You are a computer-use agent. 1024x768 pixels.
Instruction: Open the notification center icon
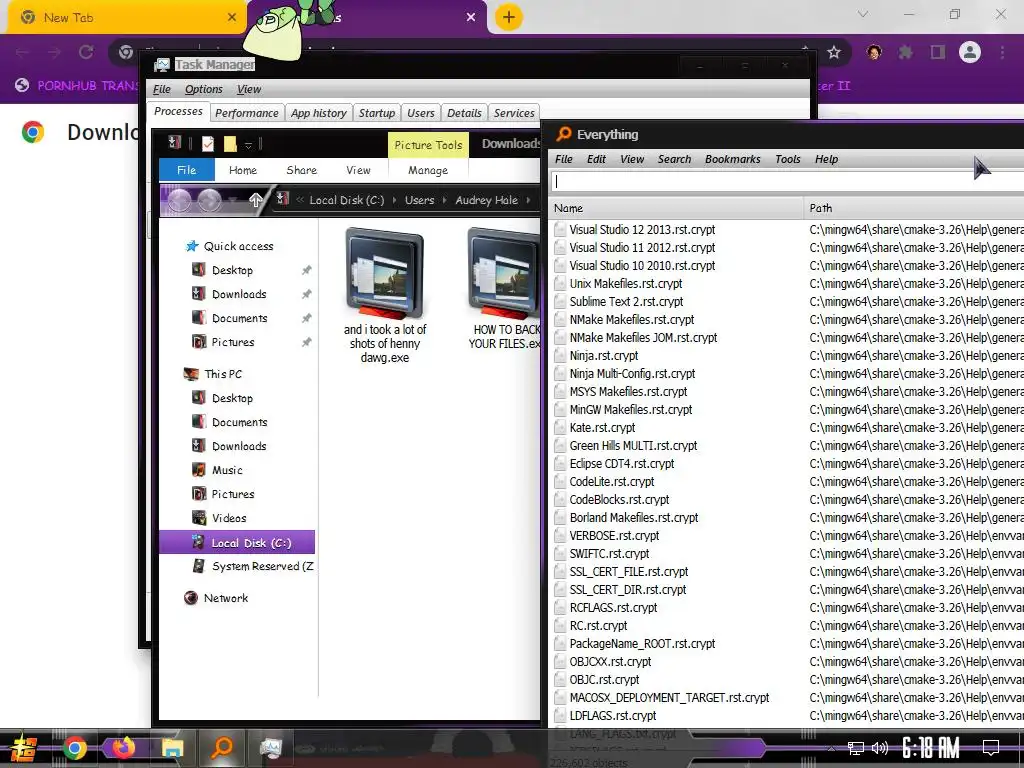coord(991,748)
